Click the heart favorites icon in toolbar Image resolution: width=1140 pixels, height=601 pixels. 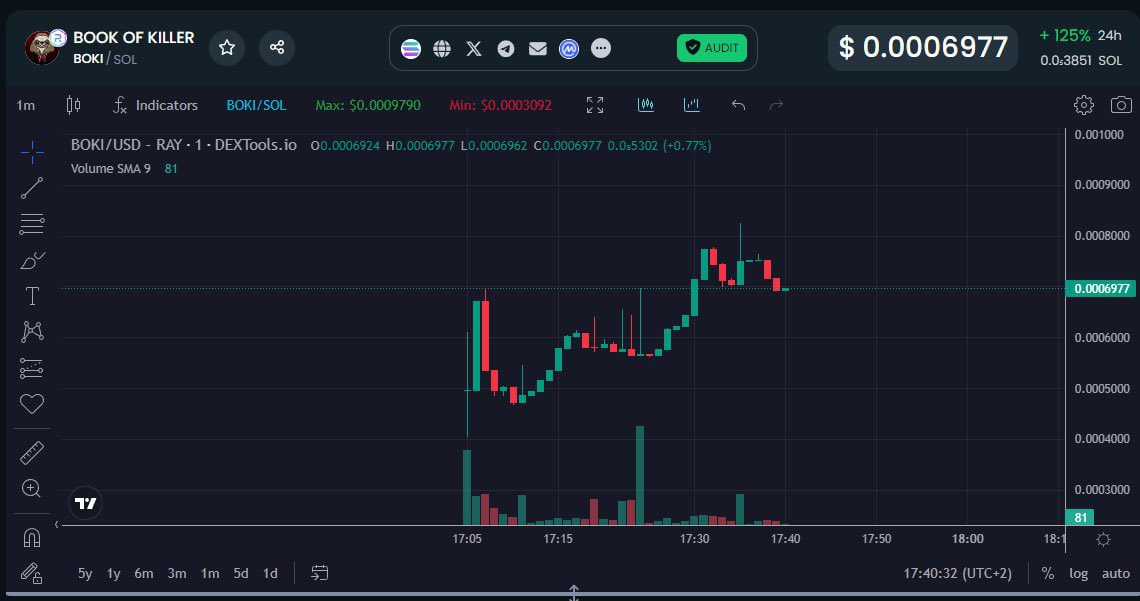pyautogui.click(x=32, y=403)
